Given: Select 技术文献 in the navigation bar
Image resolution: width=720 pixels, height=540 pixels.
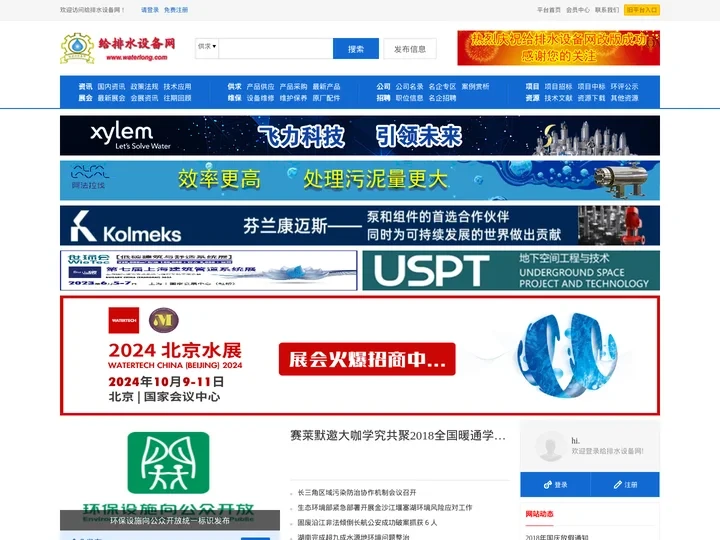Looking at the screenshot, I should pos(558,98).
